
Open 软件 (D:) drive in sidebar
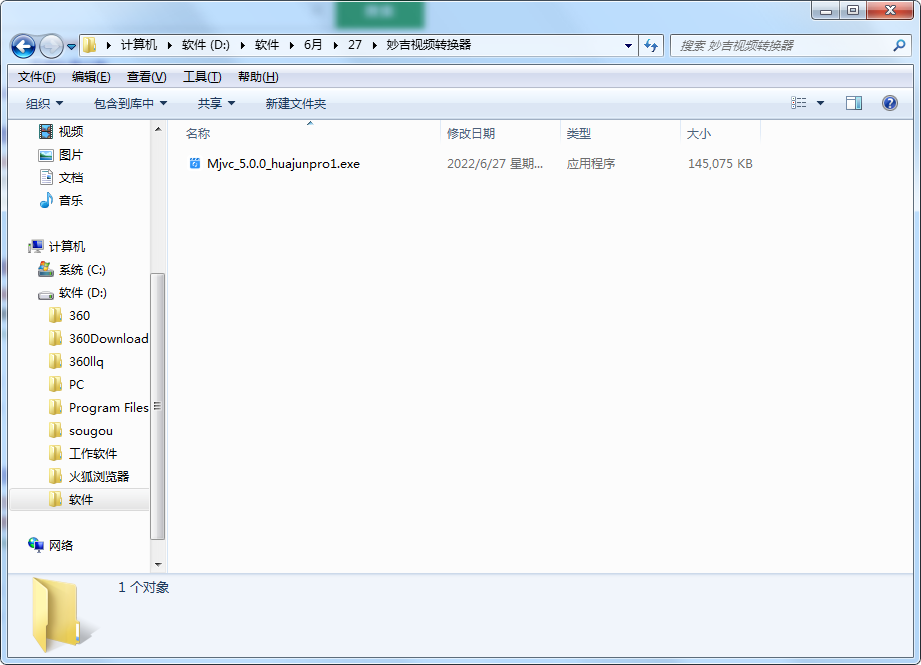[x=73, y=293]
